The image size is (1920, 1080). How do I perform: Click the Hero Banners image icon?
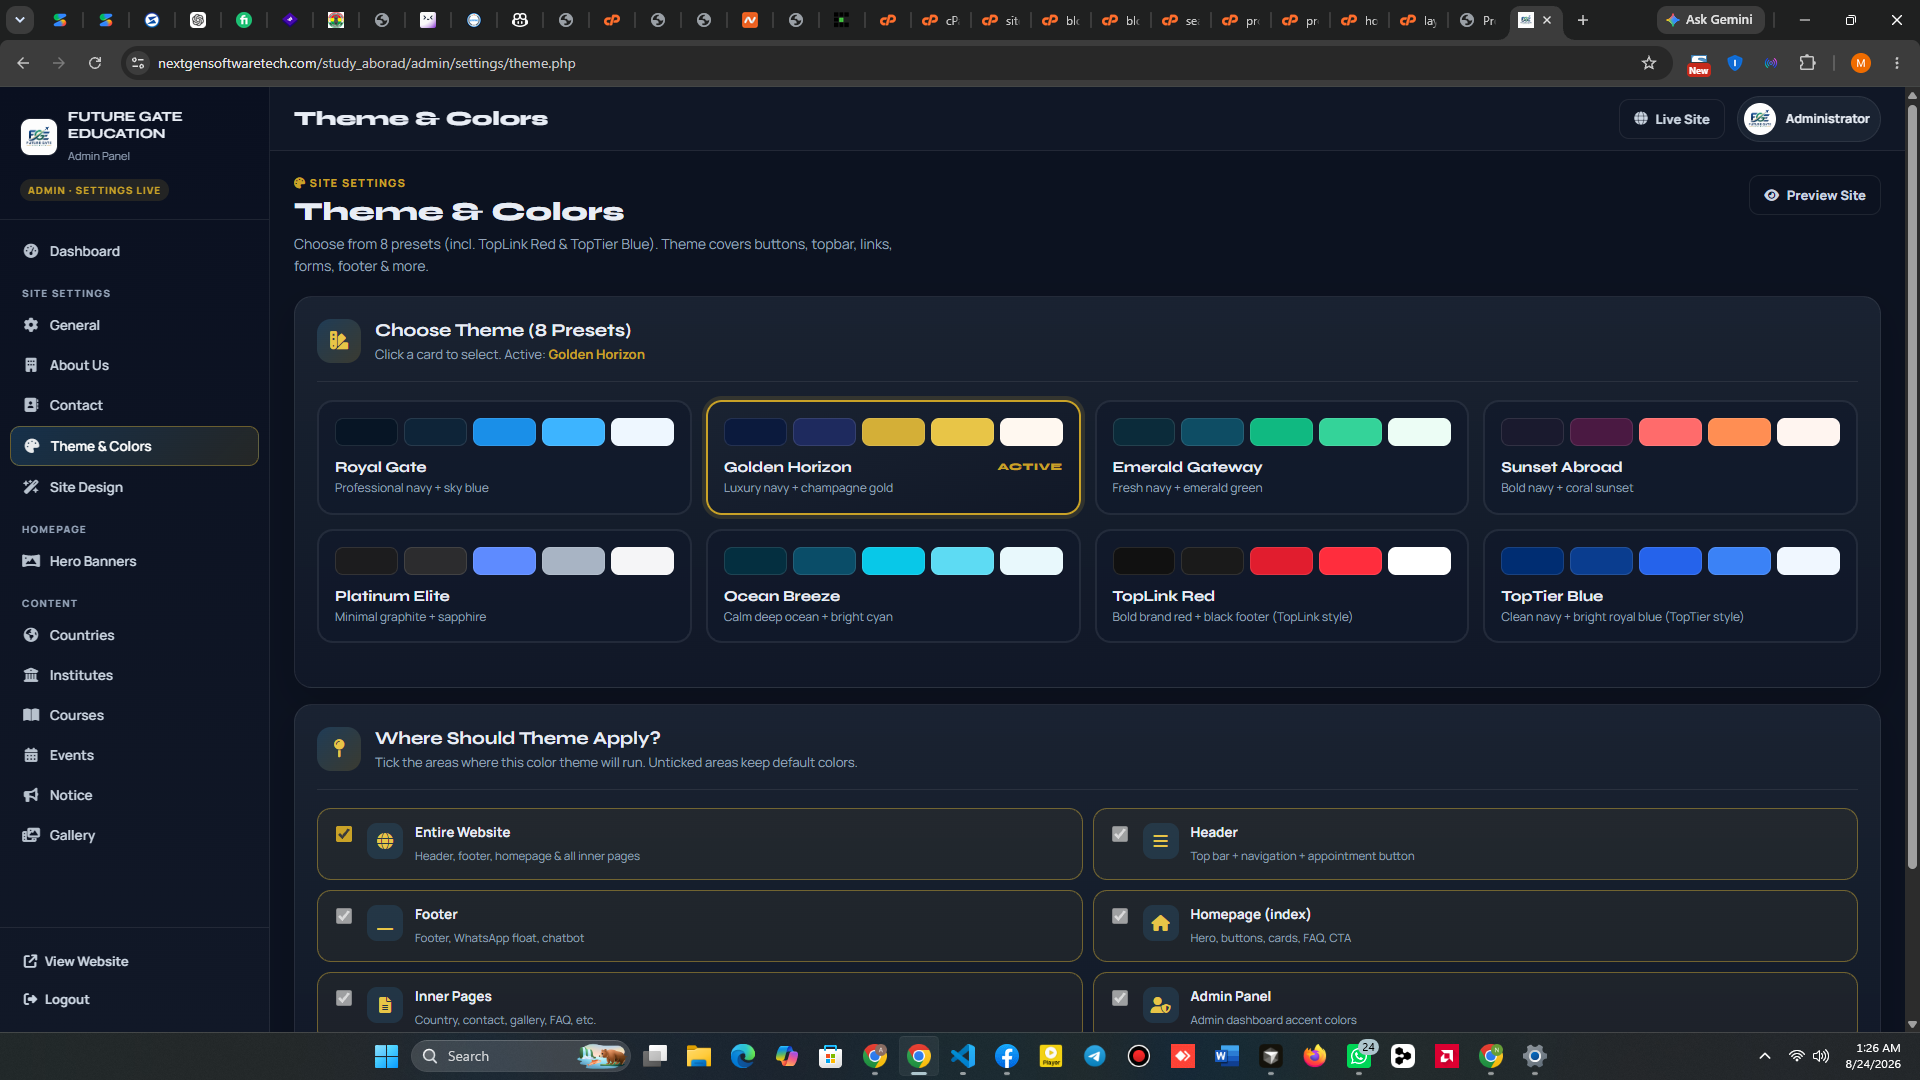click(x=31, y=561)
